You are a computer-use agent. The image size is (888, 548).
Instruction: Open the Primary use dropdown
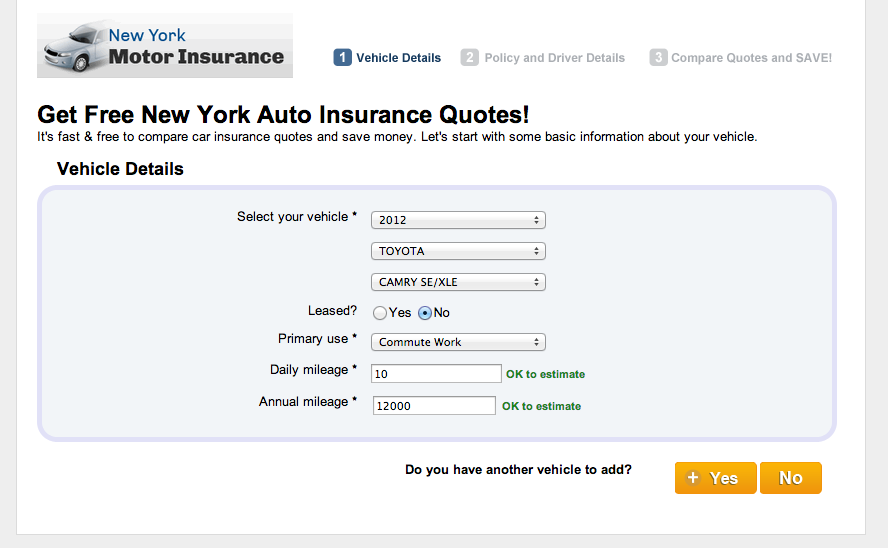point(458,342)
